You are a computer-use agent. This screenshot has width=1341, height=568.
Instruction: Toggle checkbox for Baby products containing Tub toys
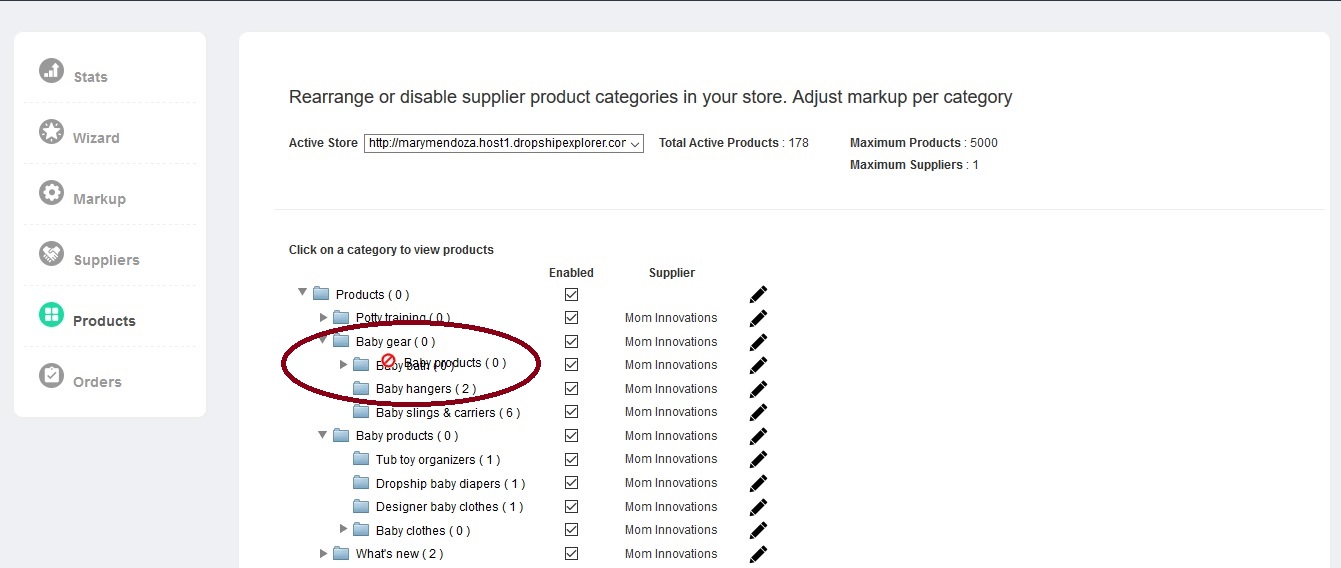point(571,436)
